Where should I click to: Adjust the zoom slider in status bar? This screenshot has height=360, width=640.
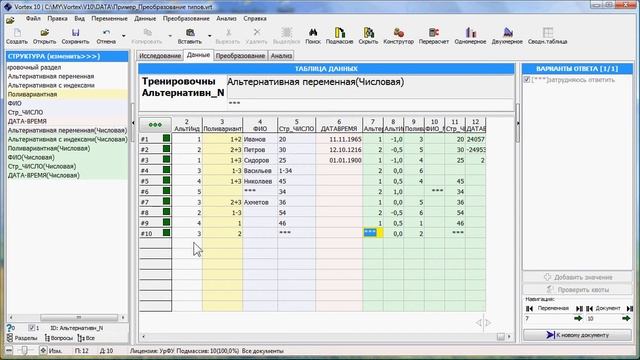24,351
